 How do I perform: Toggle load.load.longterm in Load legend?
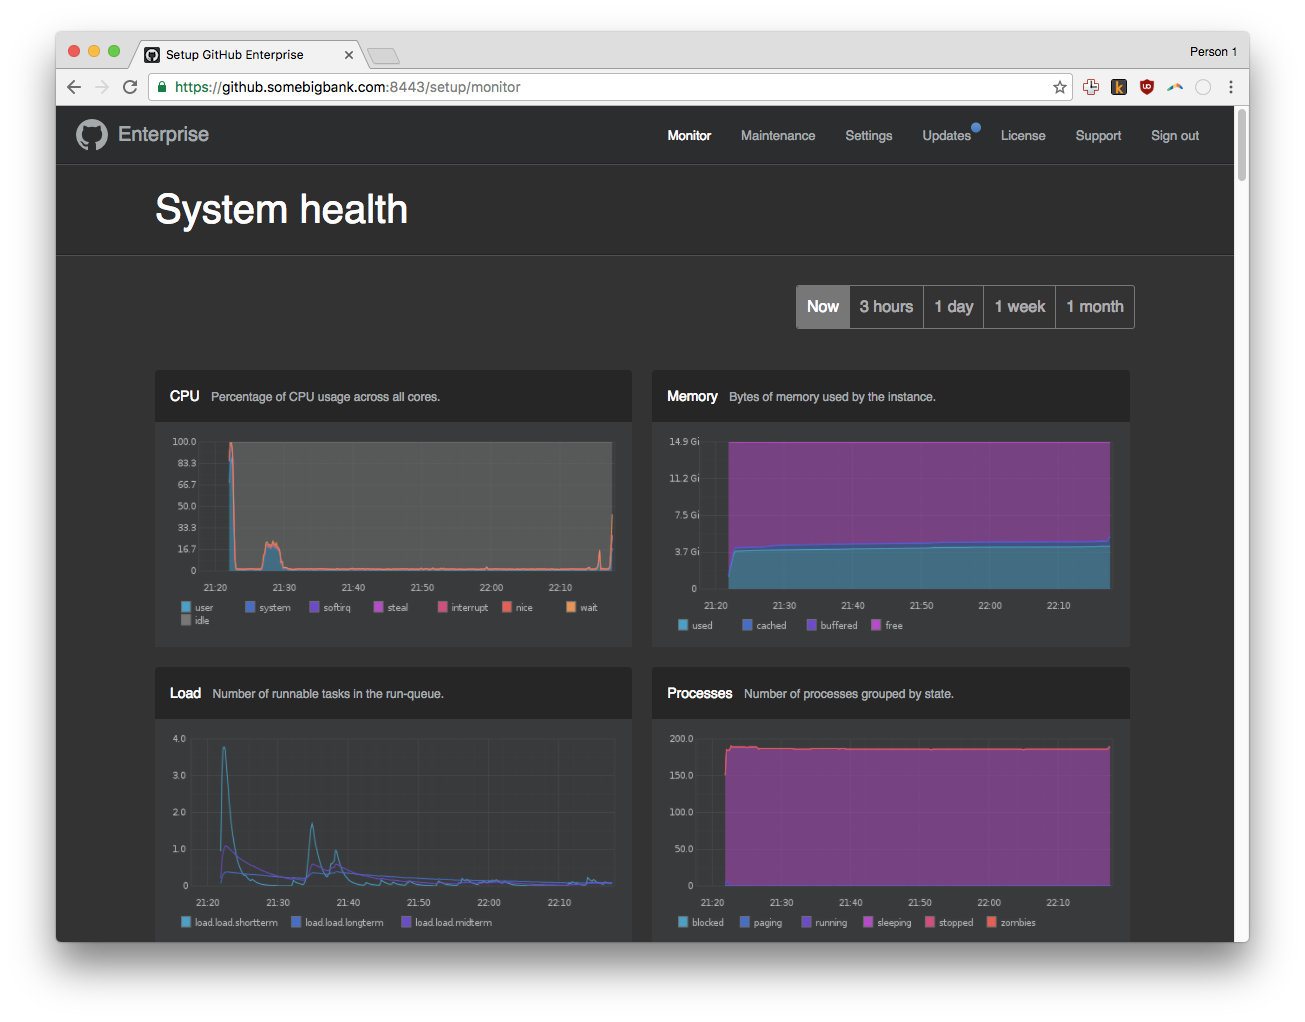pos(337,922)
